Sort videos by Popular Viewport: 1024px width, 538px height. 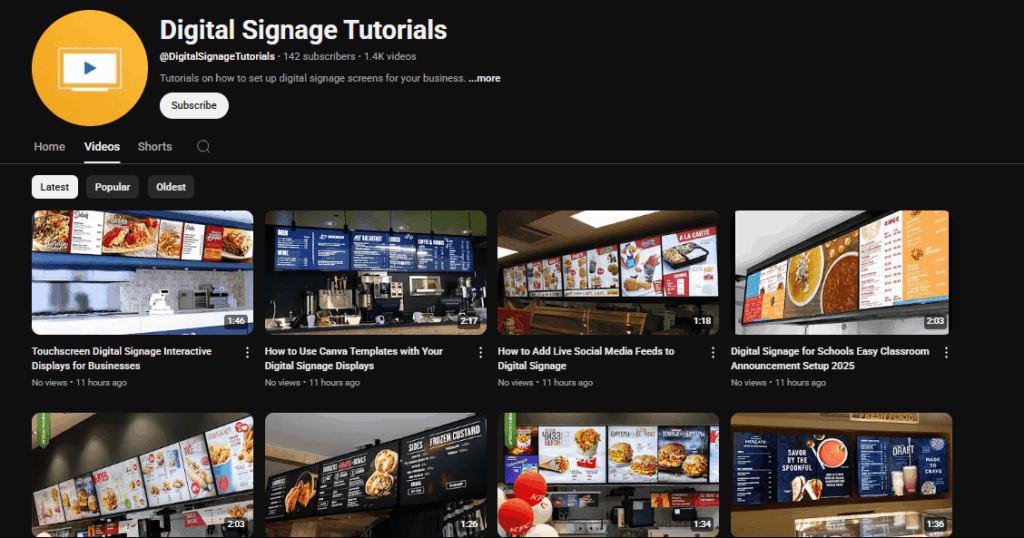point(112,187)
